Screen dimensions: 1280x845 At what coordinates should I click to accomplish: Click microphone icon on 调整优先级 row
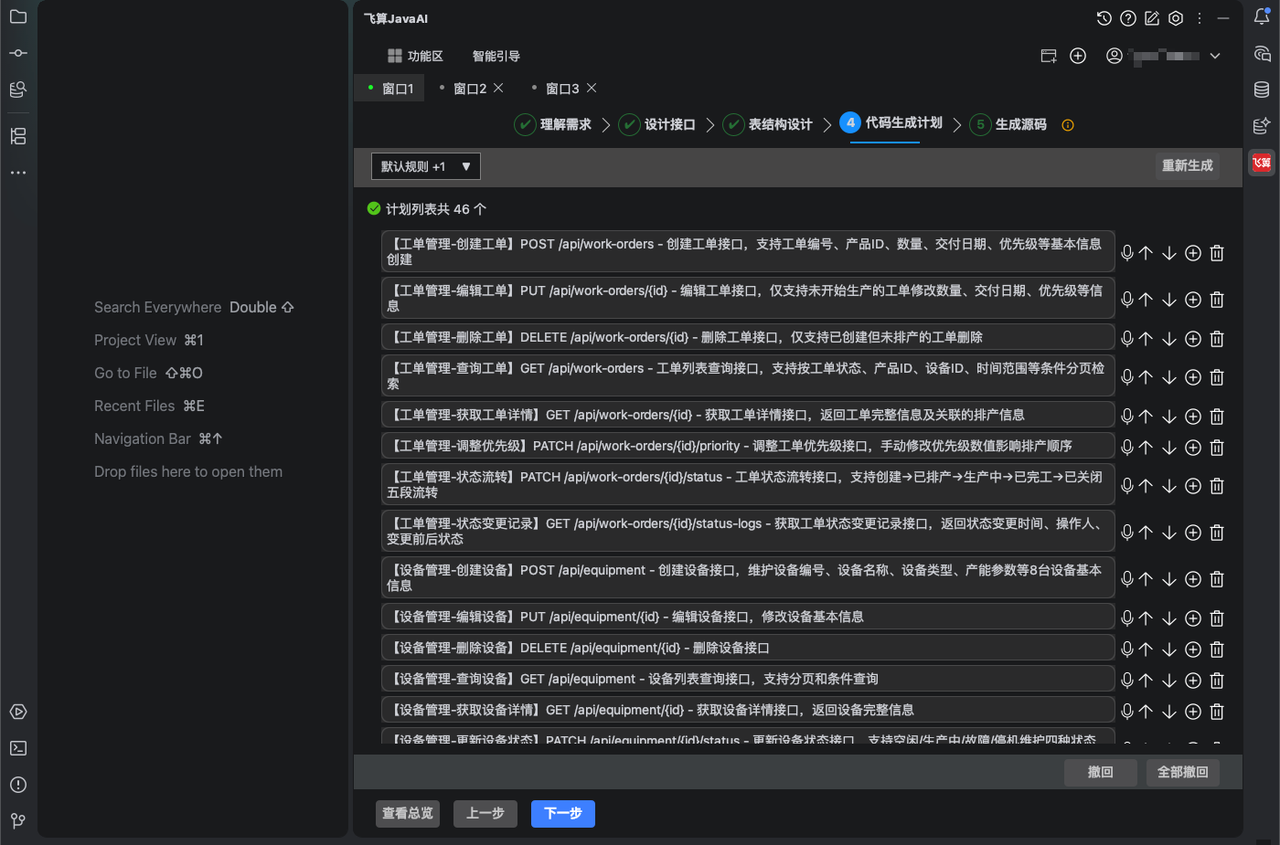tap(1127, 447)
